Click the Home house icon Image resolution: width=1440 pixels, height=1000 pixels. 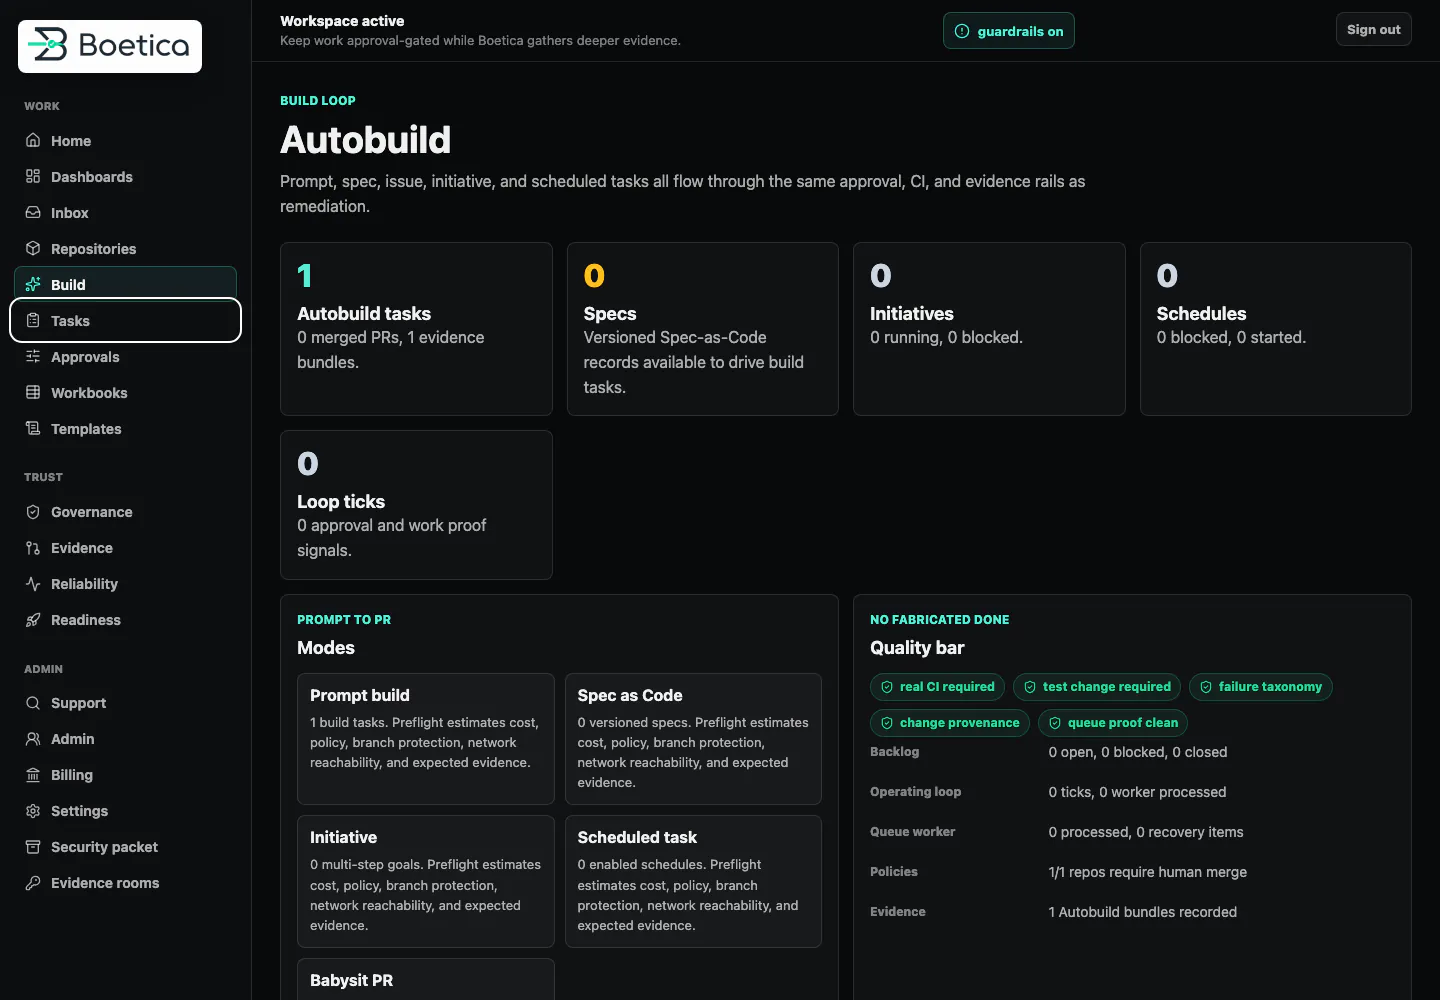(x=33, y=141)
